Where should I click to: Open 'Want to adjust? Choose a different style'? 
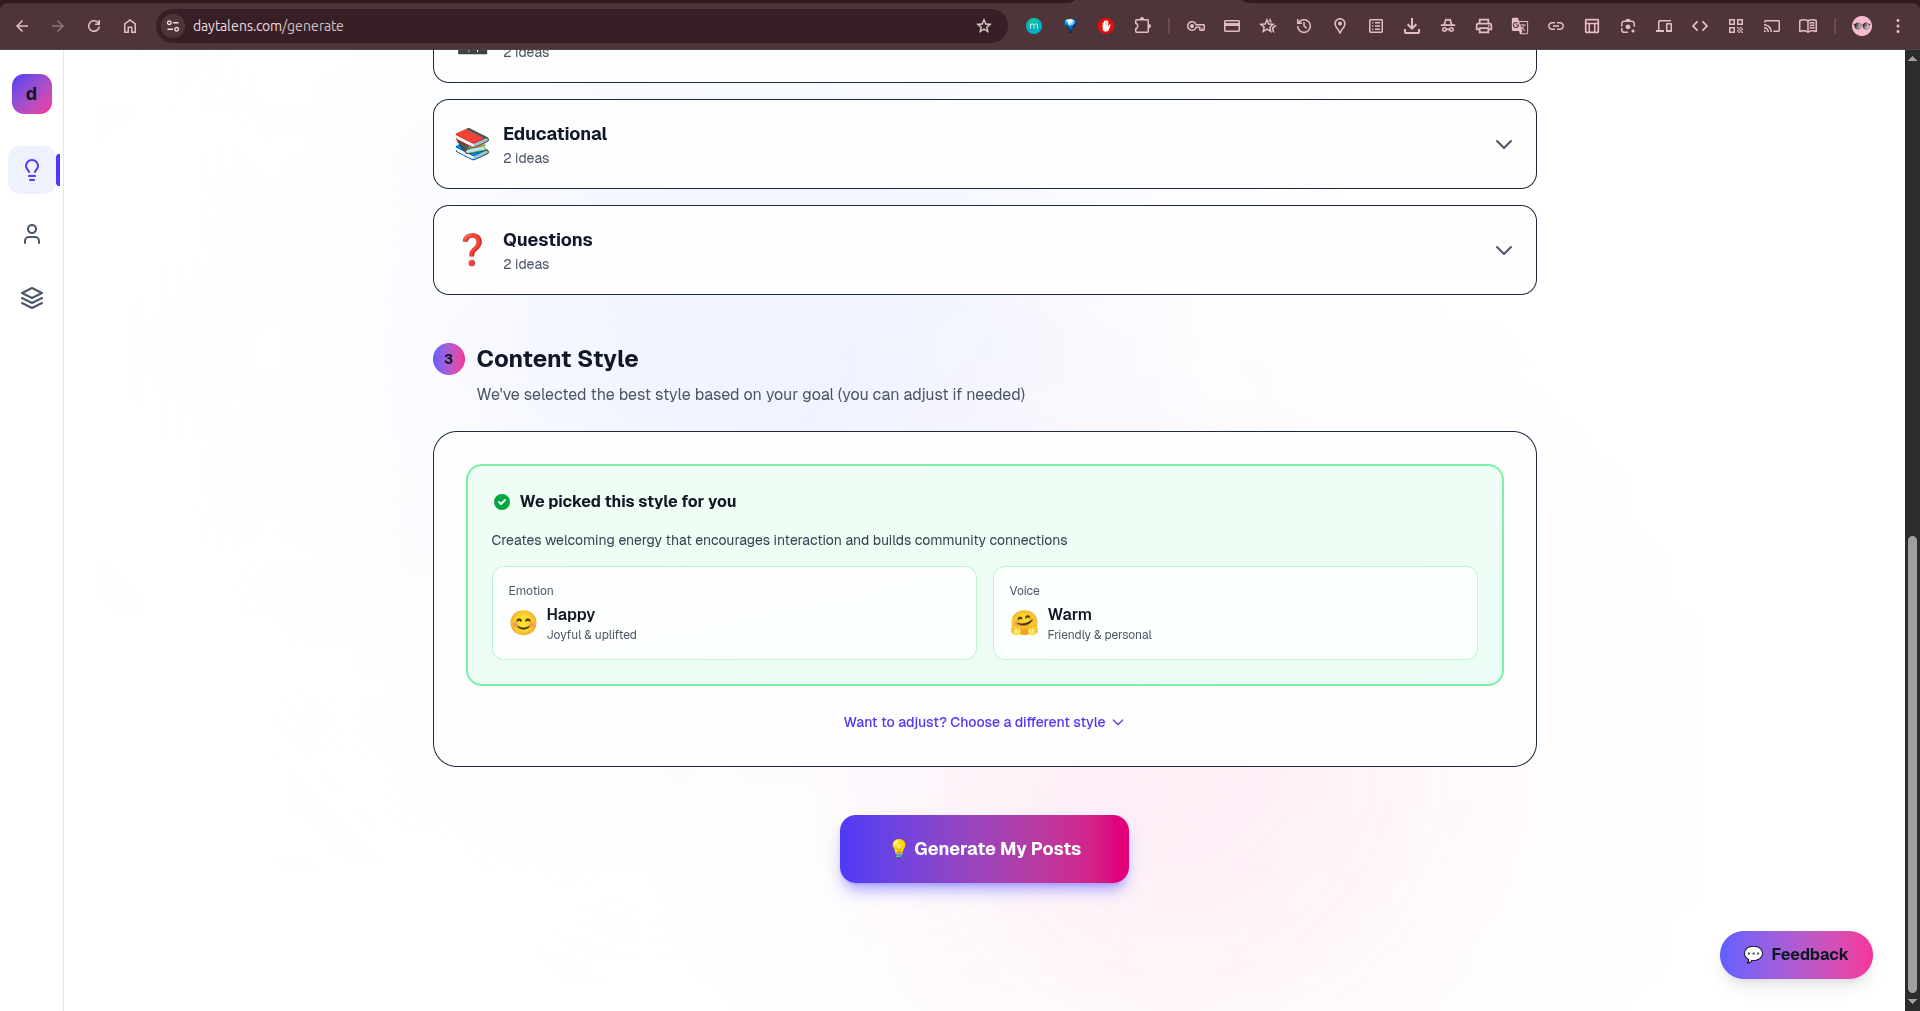point(983,722)
